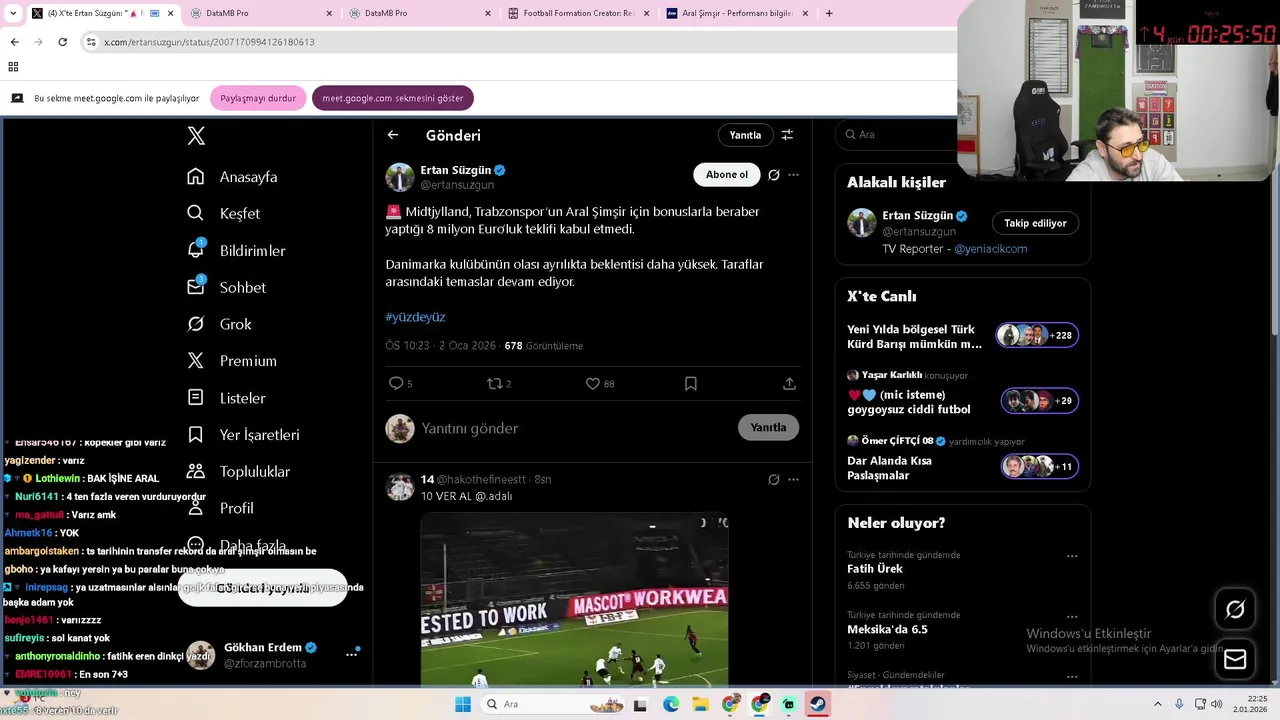Open more options on Ertan Süzgün's post
The width and height of the screenshot is (1280, 720).
click(x=793, y=175)
